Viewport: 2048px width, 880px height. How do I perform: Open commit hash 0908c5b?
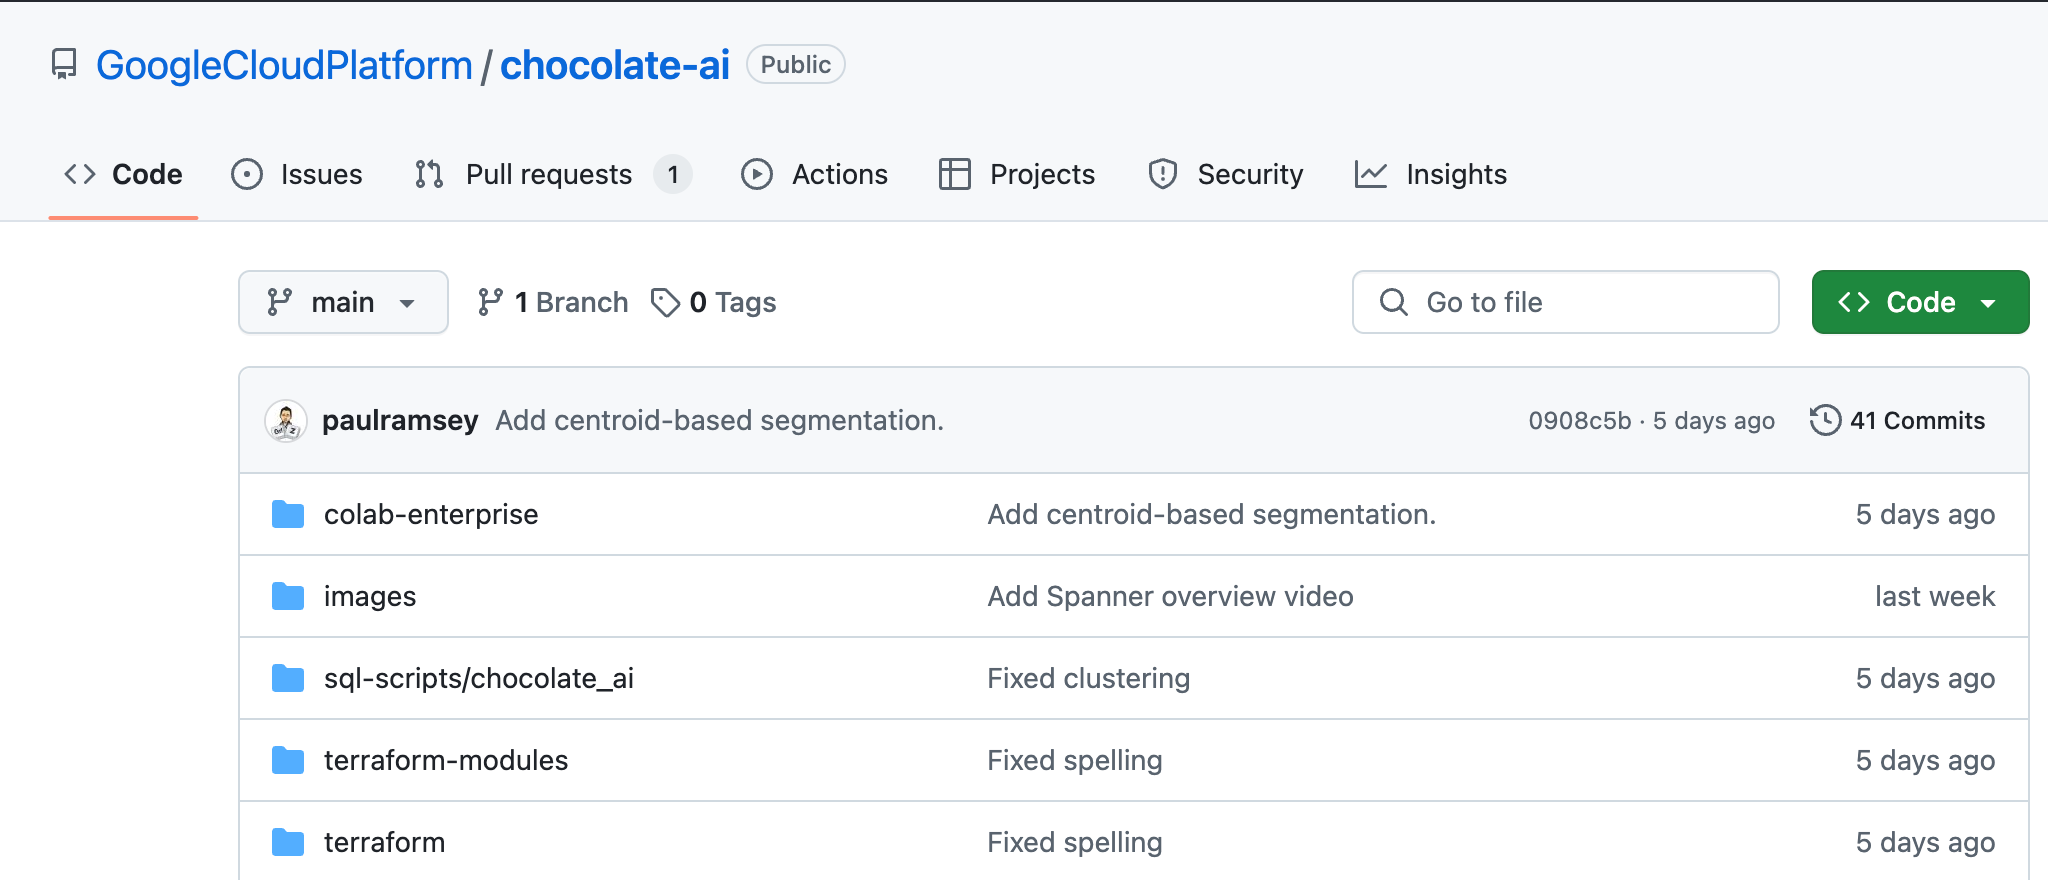point(1580,421)
